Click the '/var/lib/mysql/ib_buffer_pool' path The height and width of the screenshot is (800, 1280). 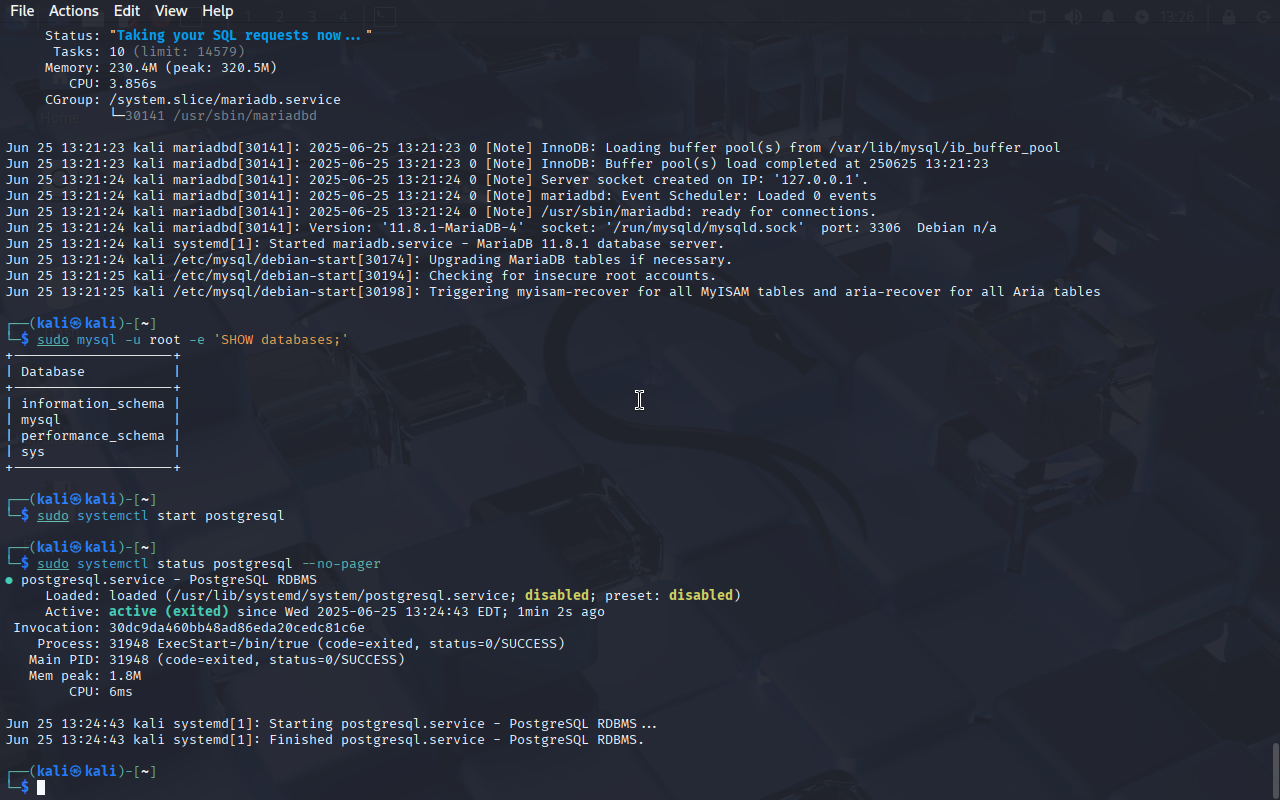[x=945, y=148]
